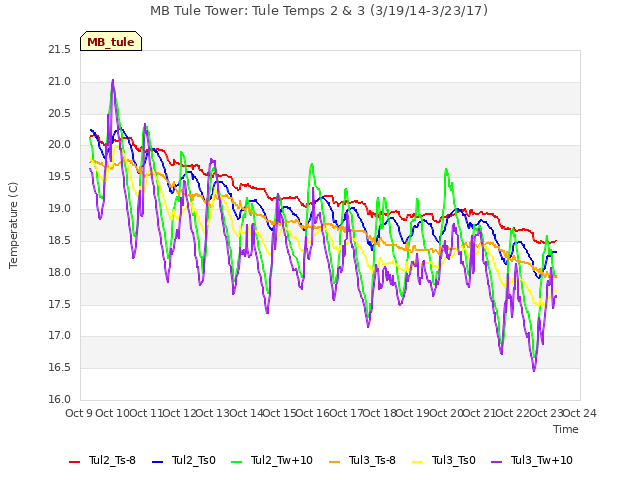Image resolution: width=640 pixels, height=480 pixels.
Task: Click the MB_tule label box
Action: pos(111,41)
